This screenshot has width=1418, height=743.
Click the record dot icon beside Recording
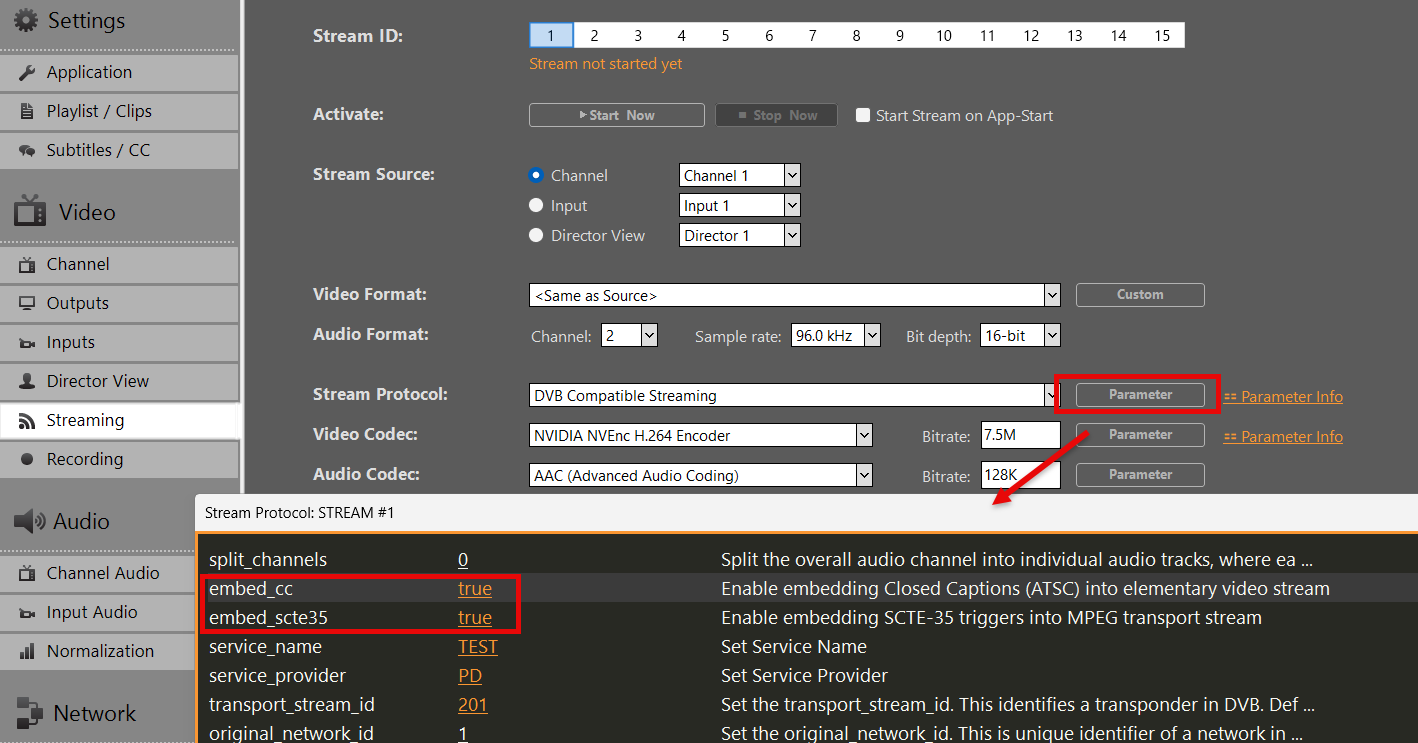(x=27, y=460)
